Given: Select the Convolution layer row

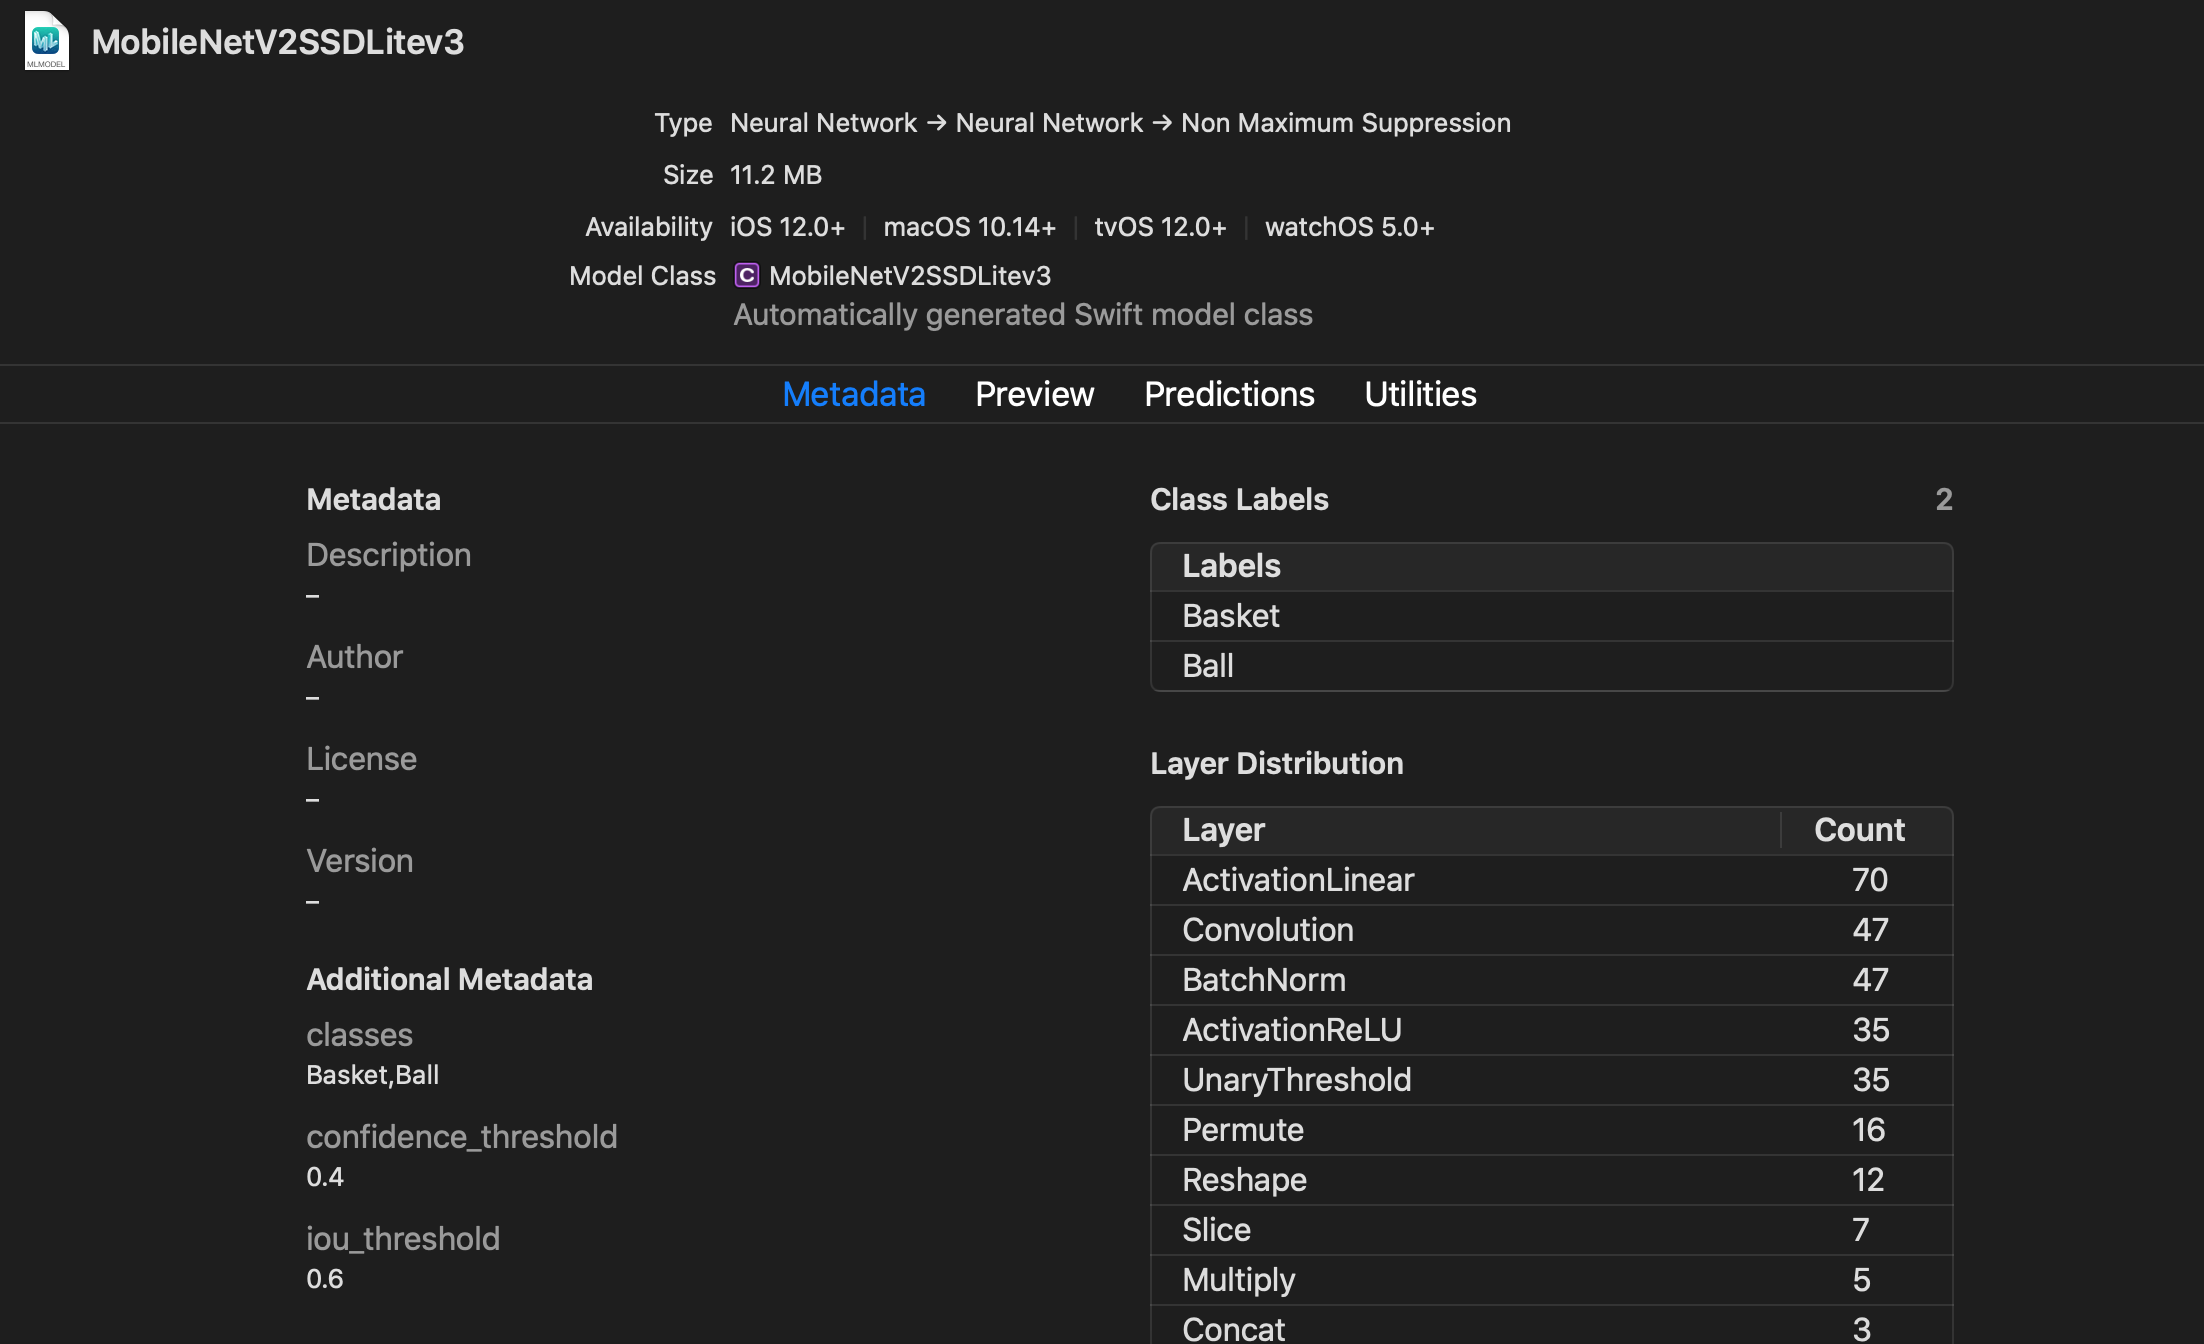Looking at the screenshot, I should click(x=1268, y=930).
